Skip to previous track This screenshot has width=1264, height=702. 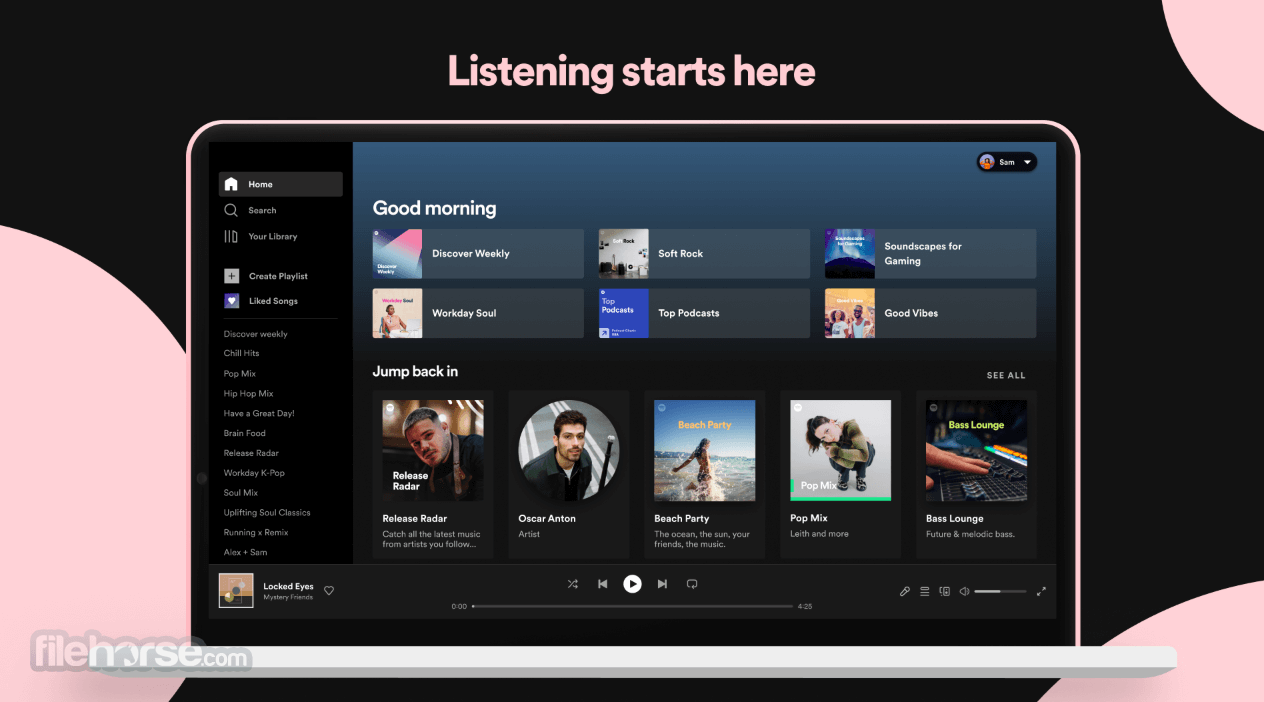tap(602, 584)
